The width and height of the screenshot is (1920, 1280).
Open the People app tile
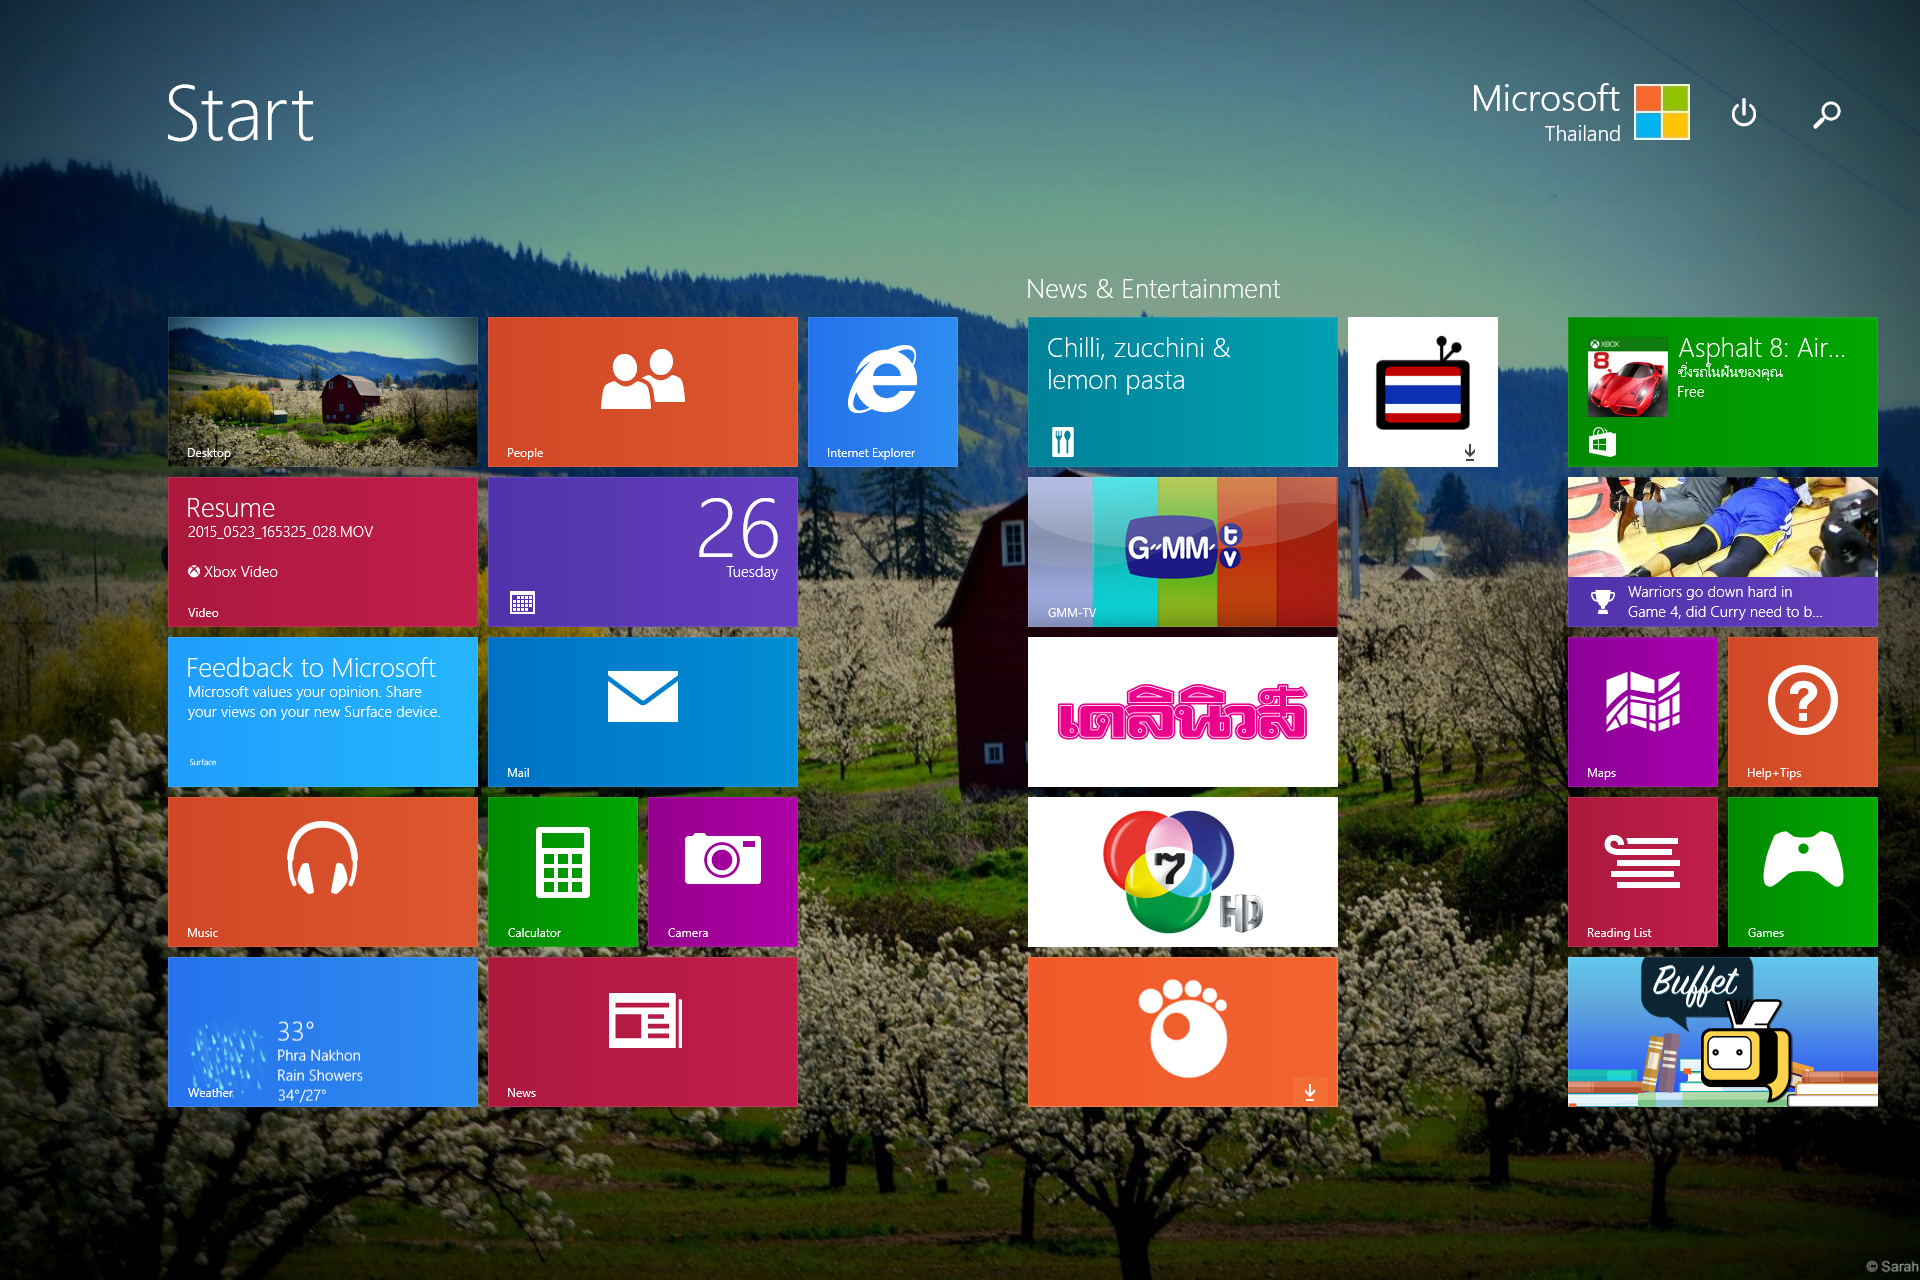(642, 392)
